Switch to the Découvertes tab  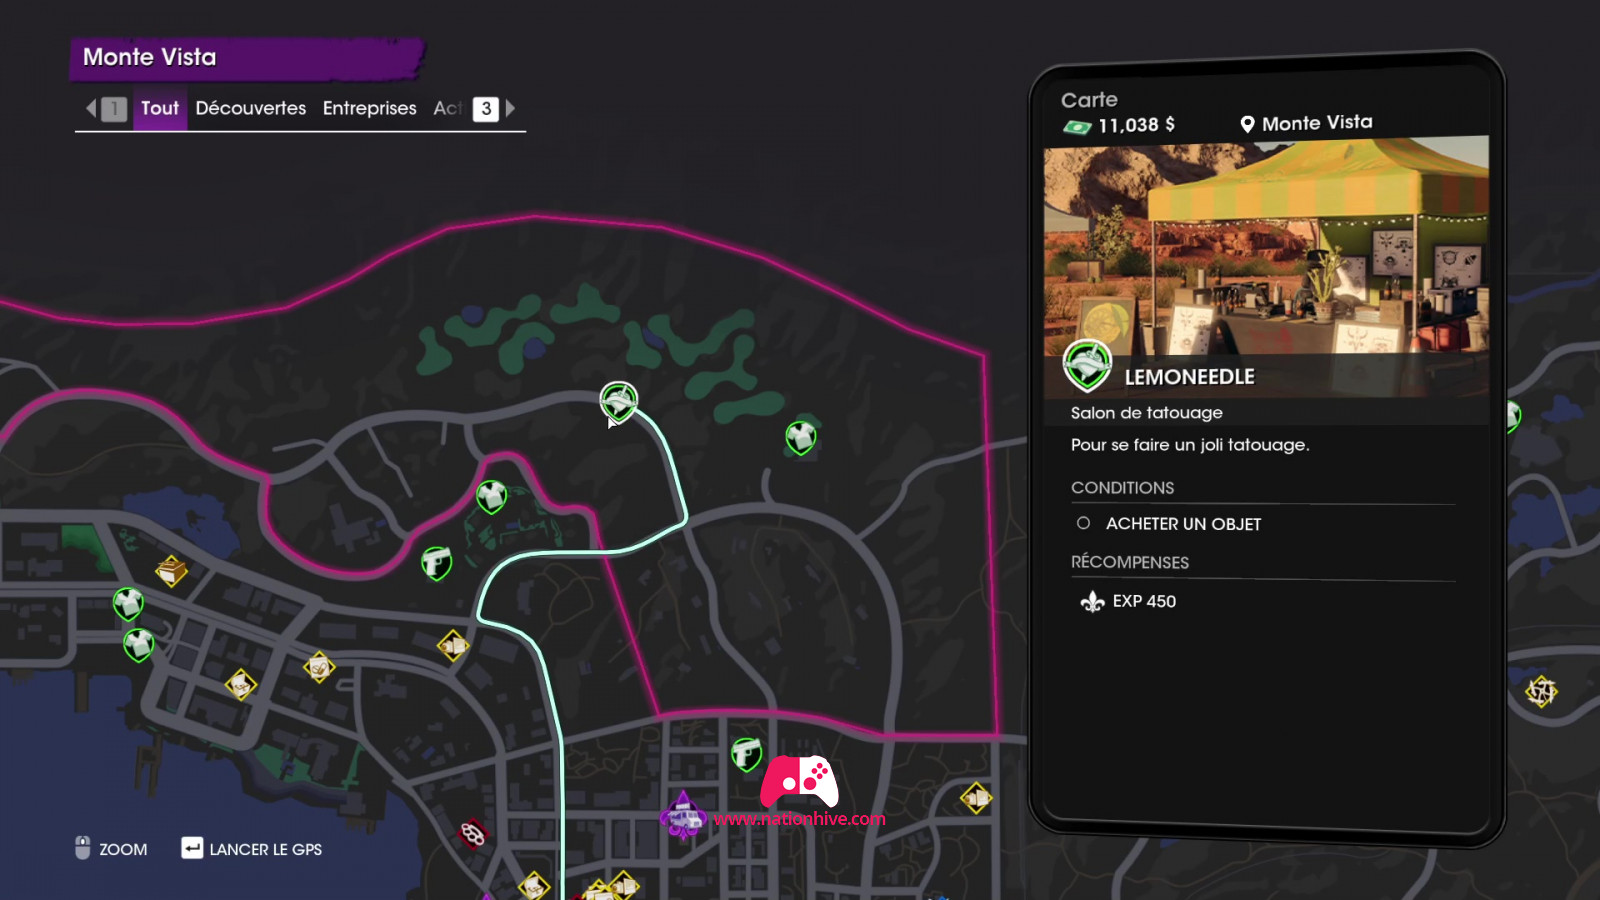tap(251, 108)
